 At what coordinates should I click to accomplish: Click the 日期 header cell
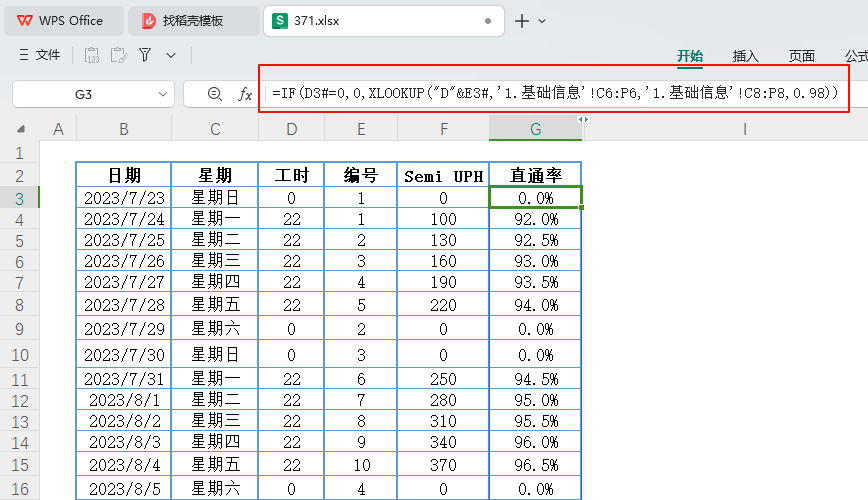(123, 175)
